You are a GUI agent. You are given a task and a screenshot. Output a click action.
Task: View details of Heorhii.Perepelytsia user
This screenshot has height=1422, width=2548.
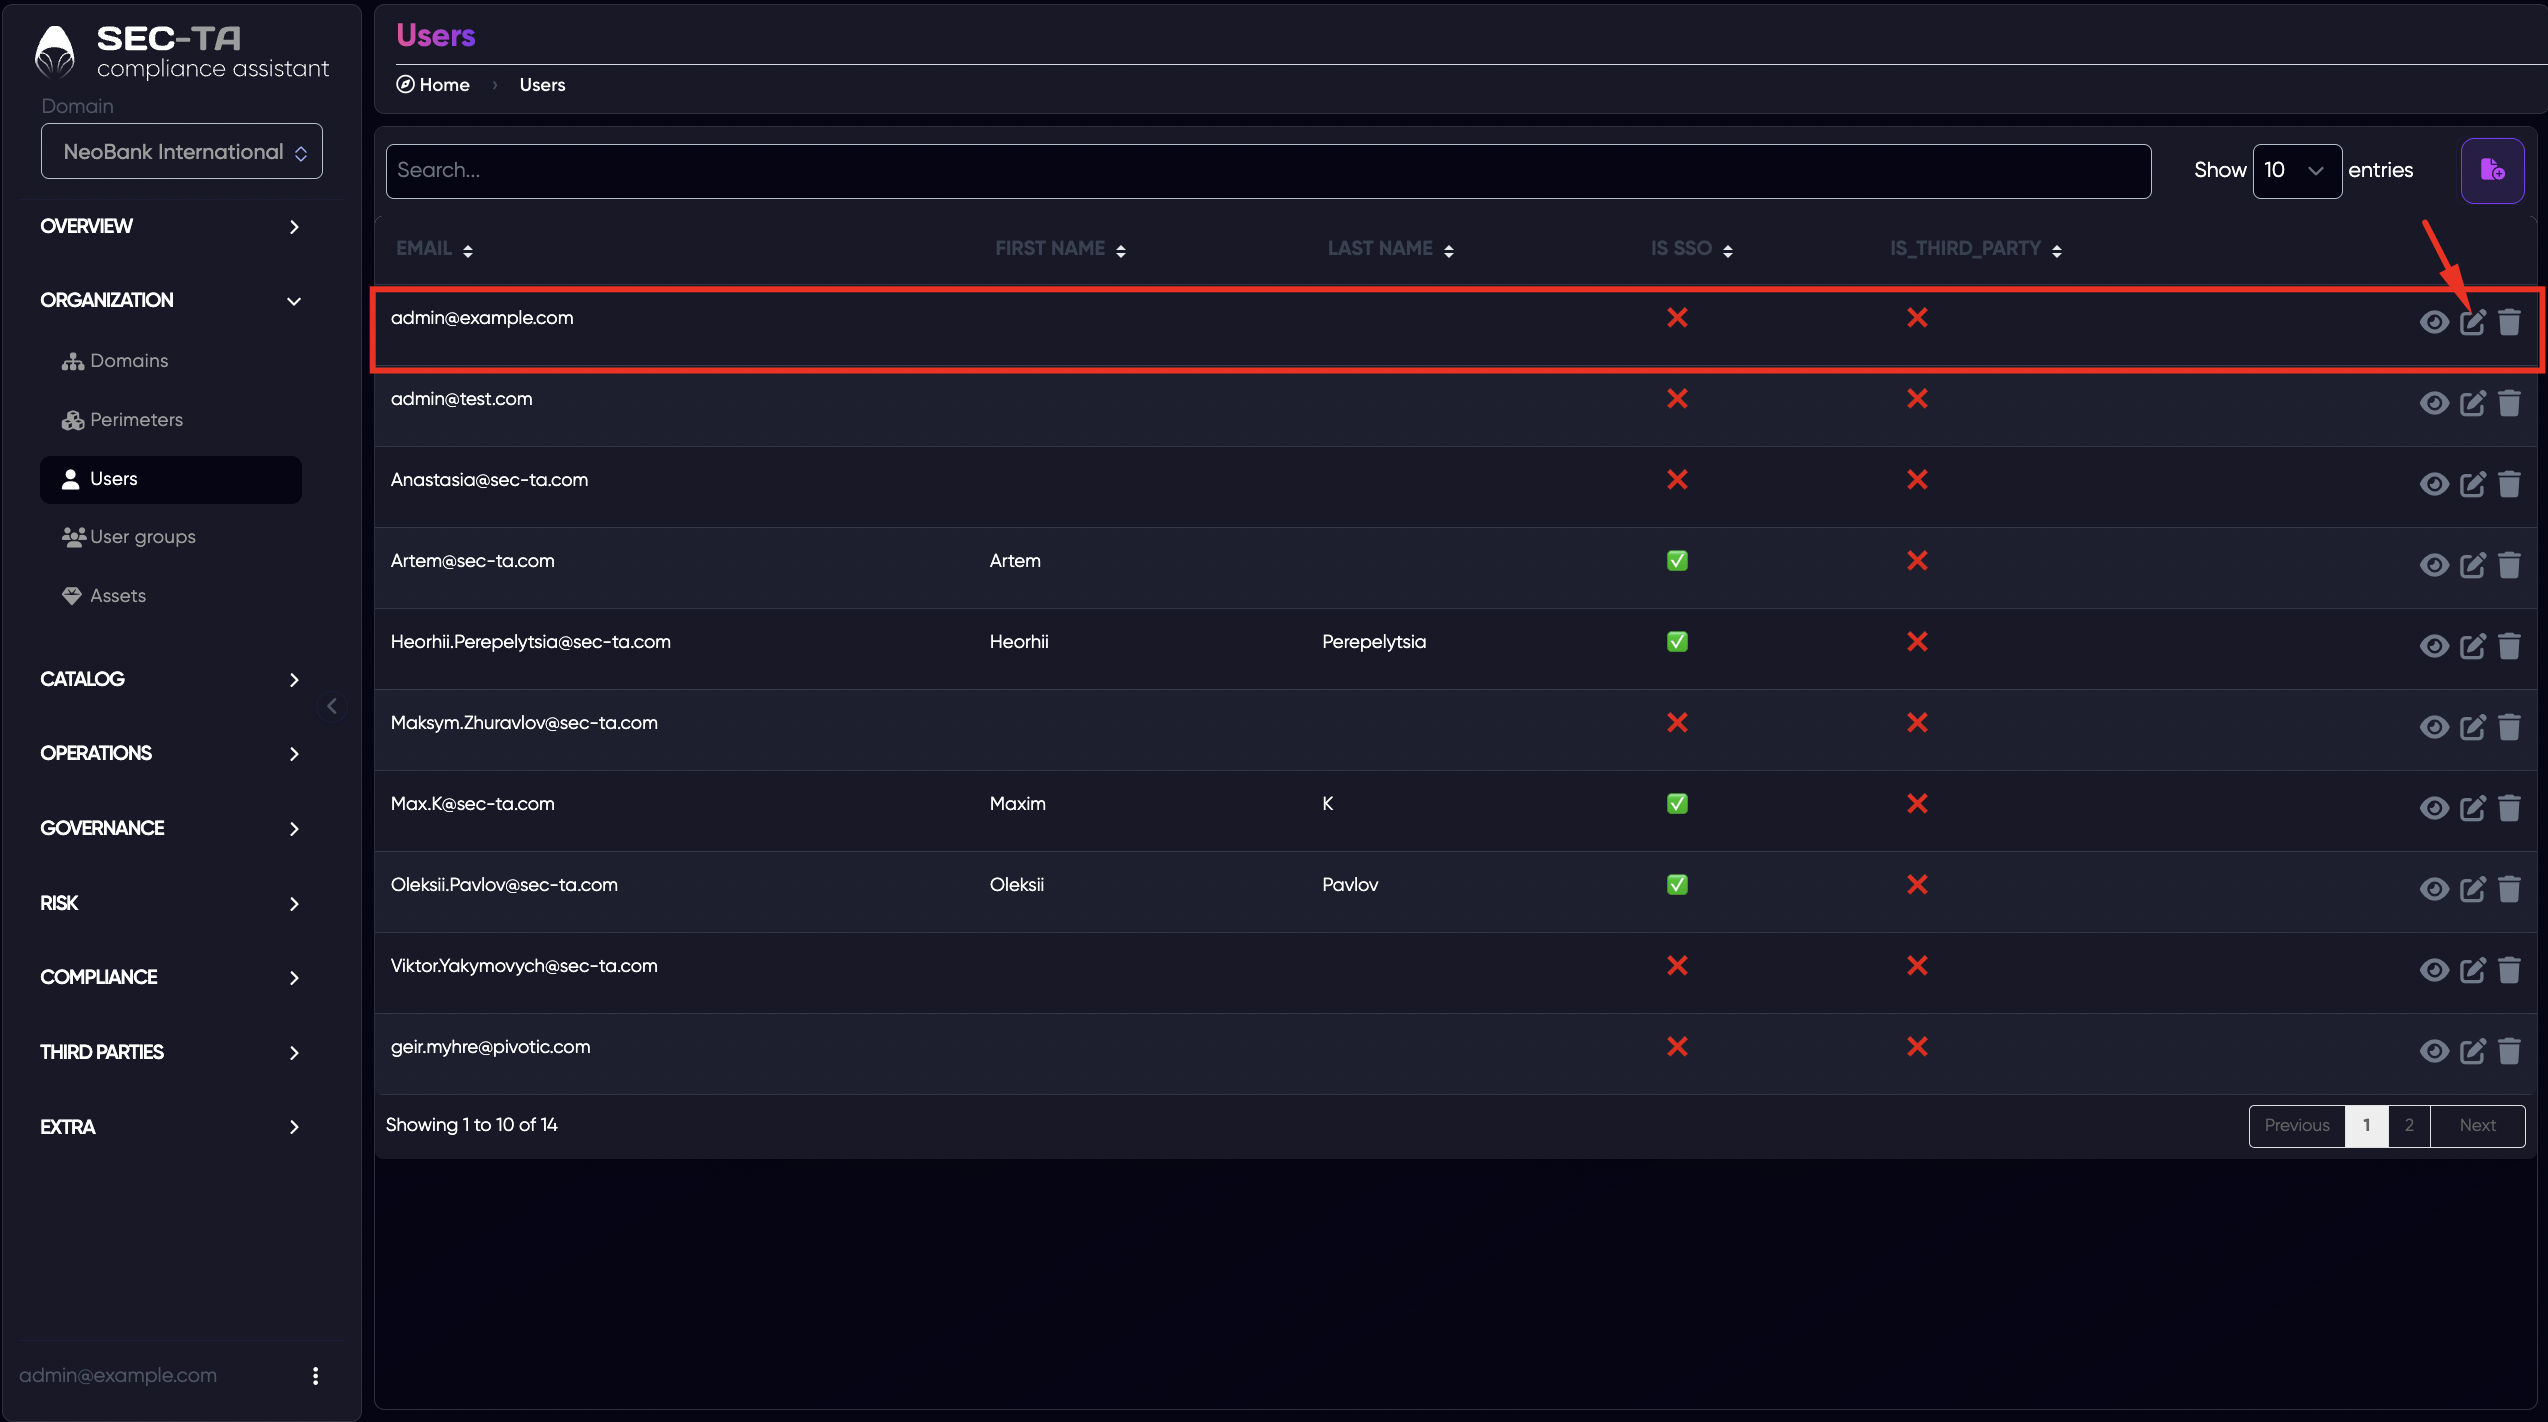(2434, 646)
